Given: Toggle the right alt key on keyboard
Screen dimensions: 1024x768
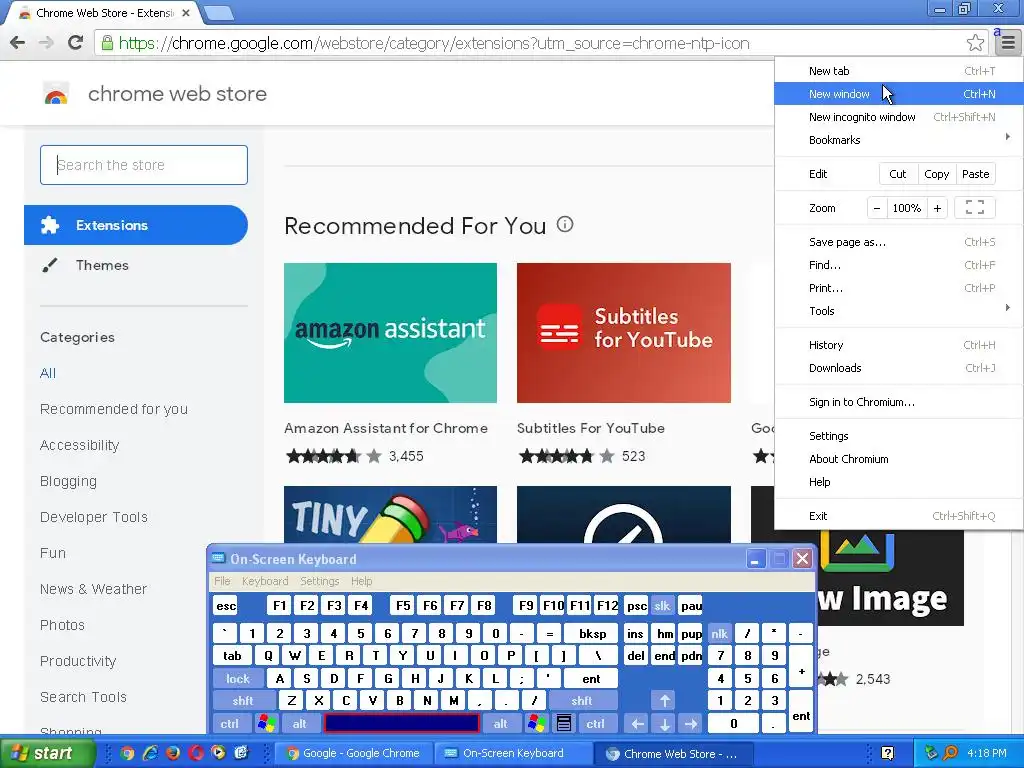Looking at the screenshot, I should point(501,724).
